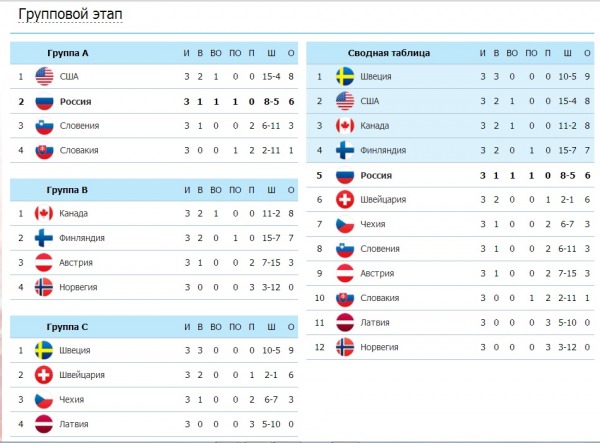This screenshot has height=443, width=600.
Task: Click the Czech flag in Группа C
Action: (x=44, y=399)
